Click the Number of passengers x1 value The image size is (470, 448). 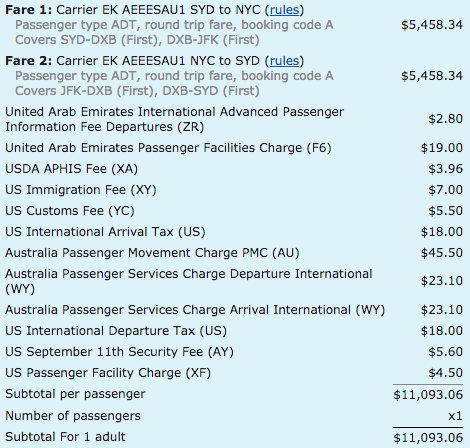coord(455,416)
